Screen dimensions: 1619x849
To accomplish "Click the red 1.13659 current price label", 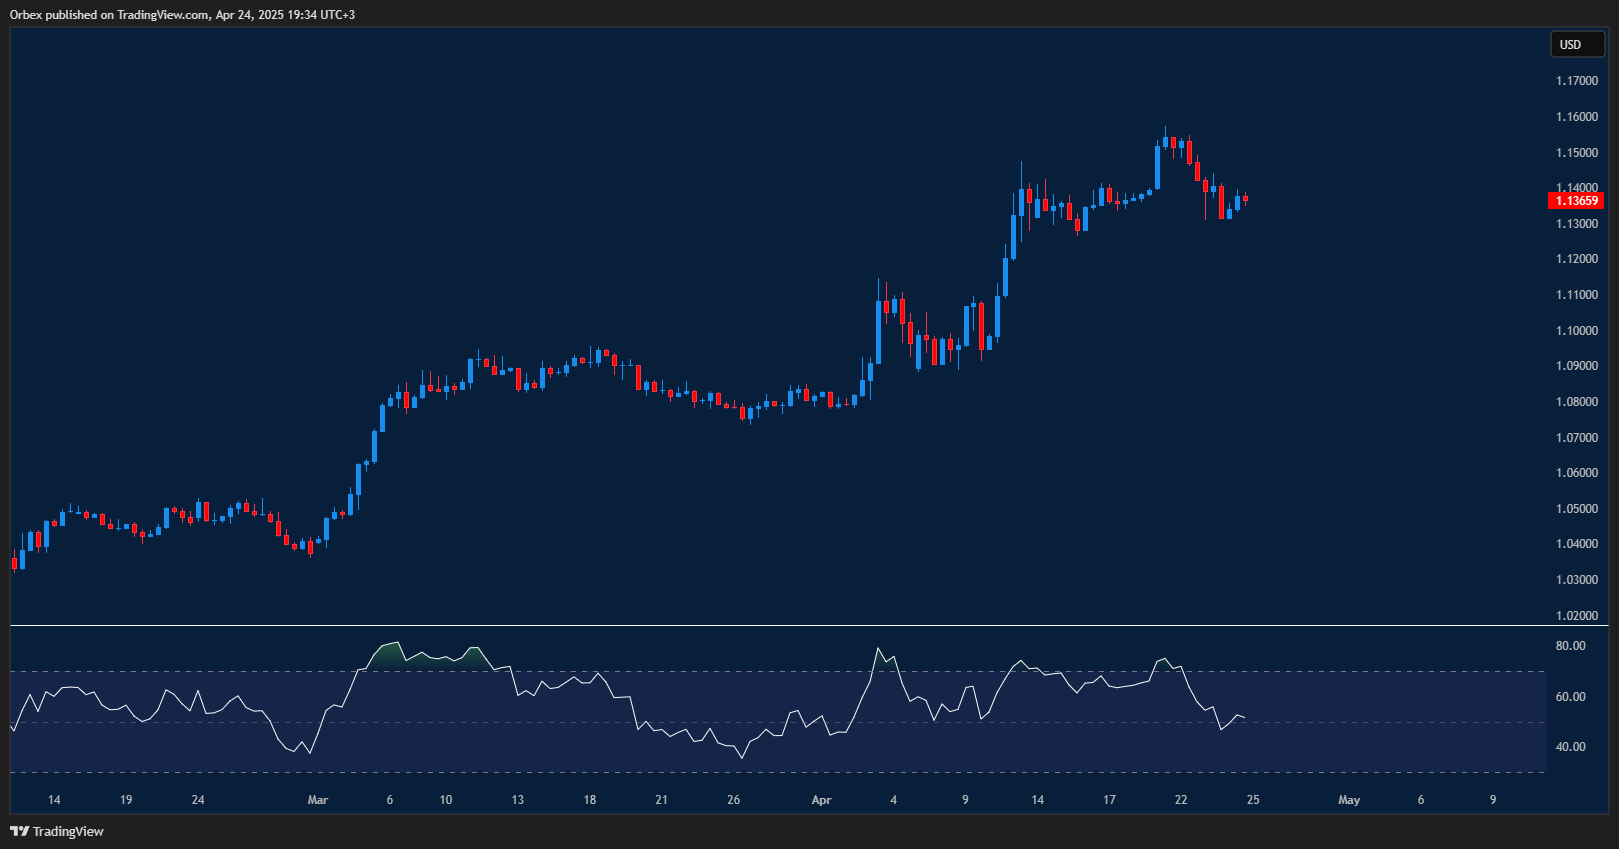I will (1576, 201).
